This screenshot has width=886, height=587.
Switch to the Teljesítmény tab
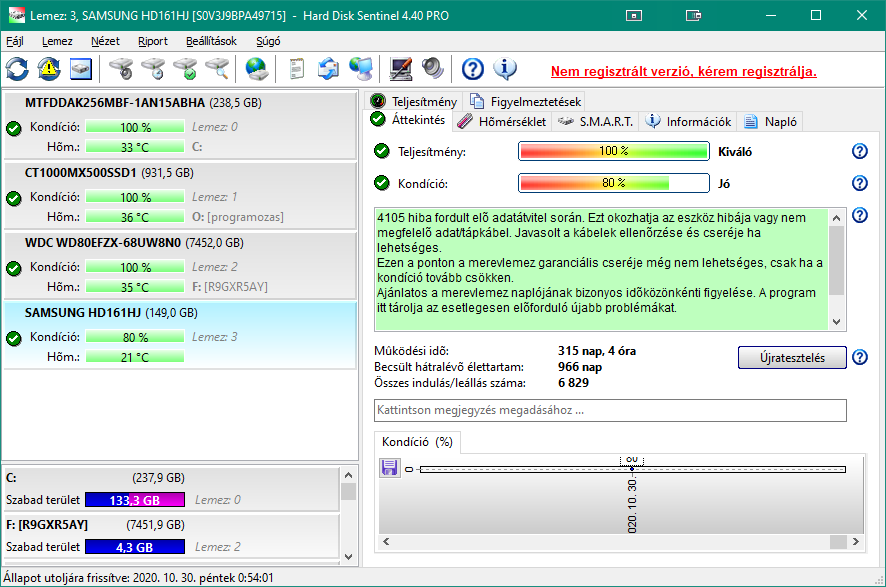414,102
